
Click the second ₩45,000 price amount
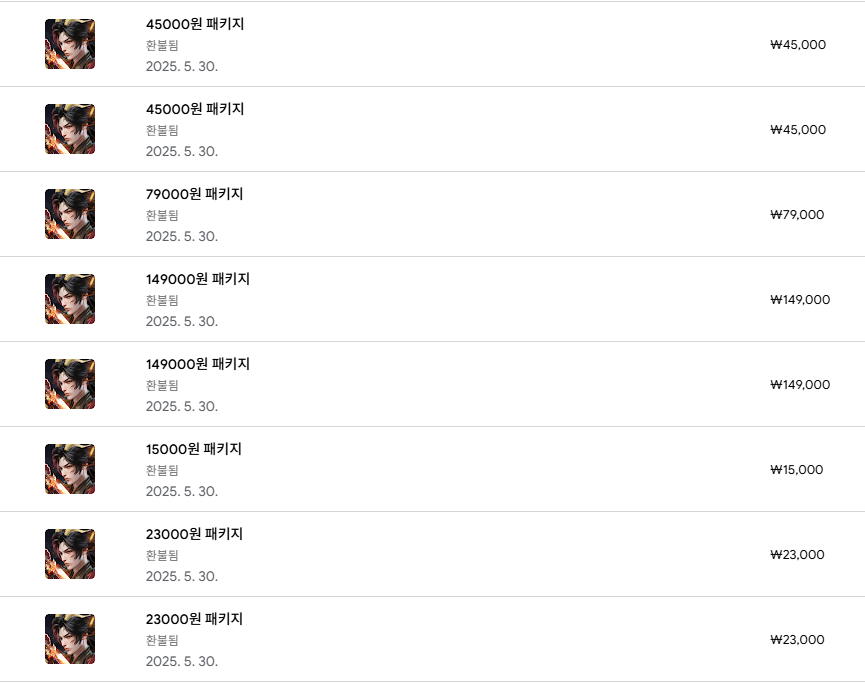point(798,129)
